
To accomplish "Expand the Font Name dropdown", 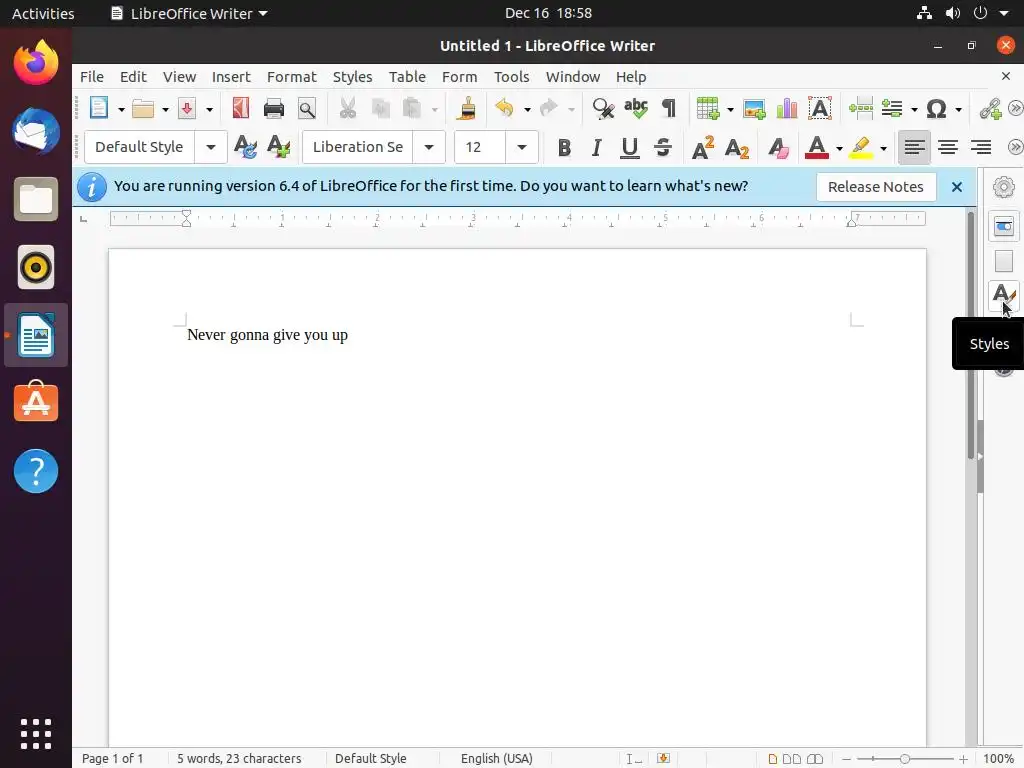I will click(x=429, y=147).
